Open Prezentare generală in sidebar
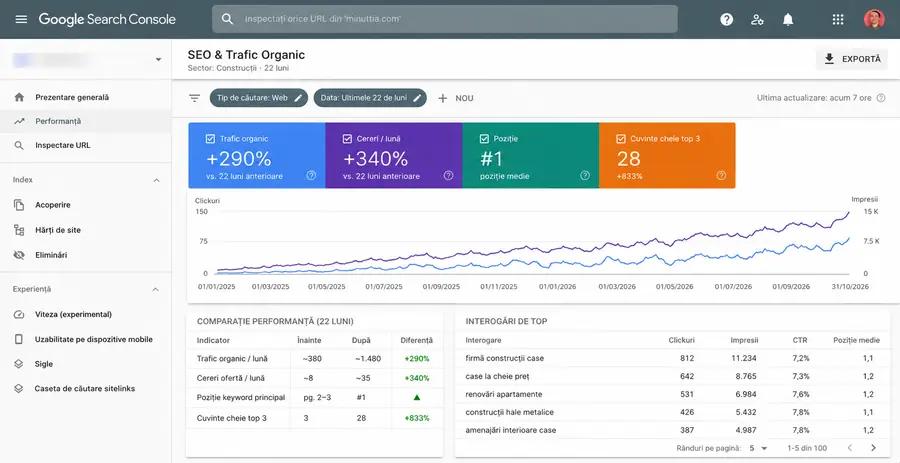Screen dimensions: 900x463 pos(86,97)
